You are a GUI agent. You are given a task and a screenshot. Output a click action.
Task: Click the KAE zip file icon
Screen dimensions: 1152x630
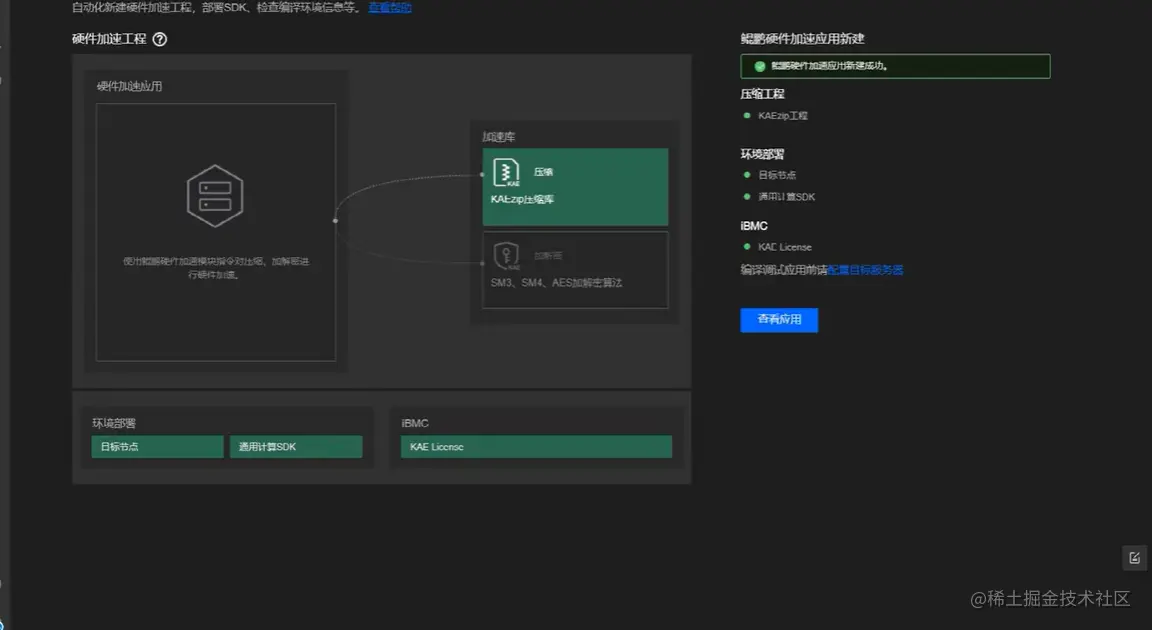click(505, 173)
